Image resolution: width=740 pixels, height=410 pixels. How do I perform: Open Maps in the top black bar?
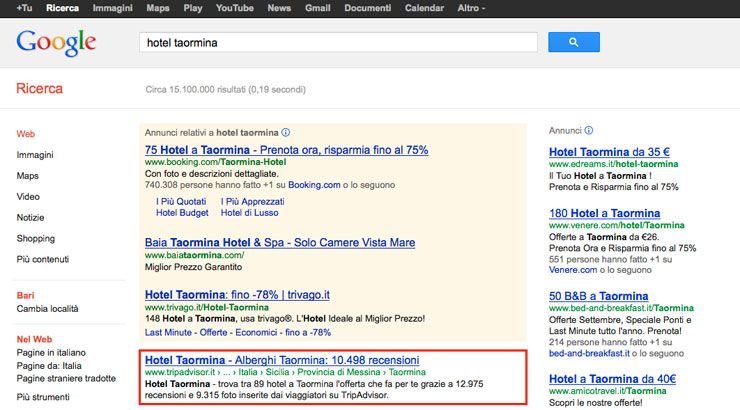pyautogui.click(x=158, y=8)
